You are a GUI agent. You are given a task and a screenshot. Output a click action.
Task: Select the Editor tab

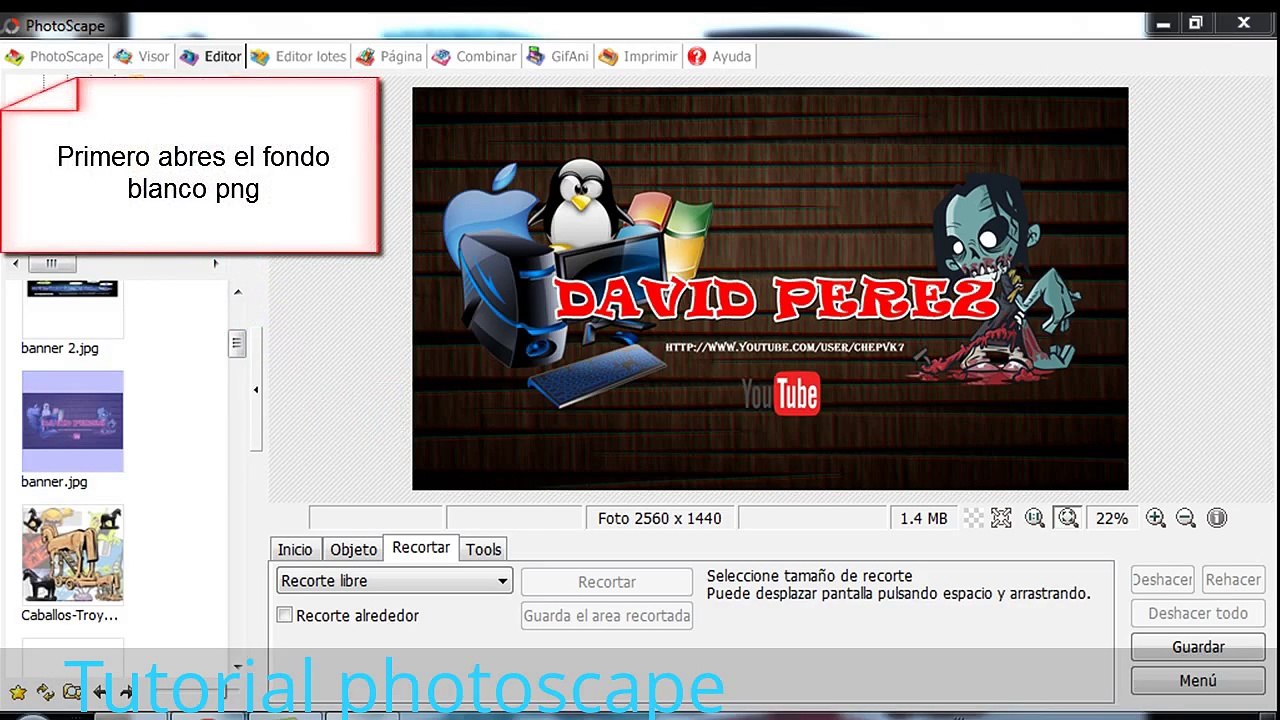pos(211,56)
